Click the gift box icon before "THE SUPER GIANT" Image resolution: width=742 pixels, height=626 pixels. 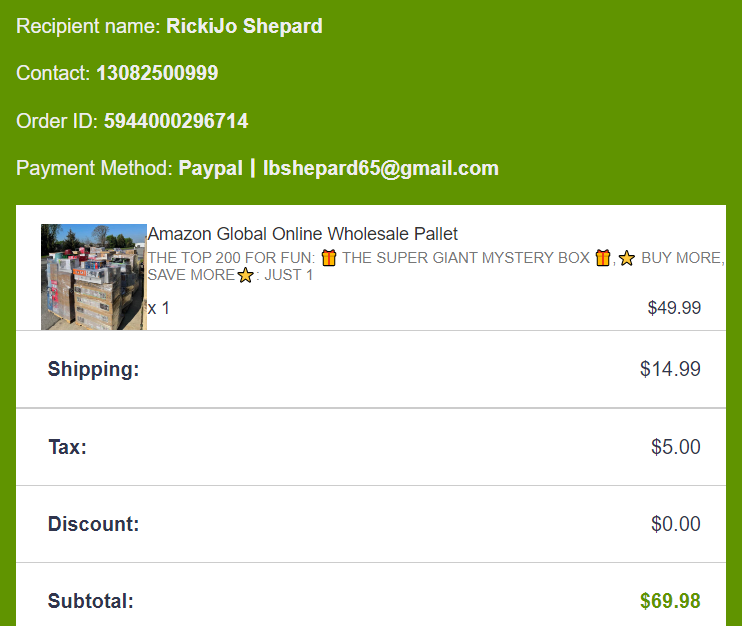coord(329,258)
